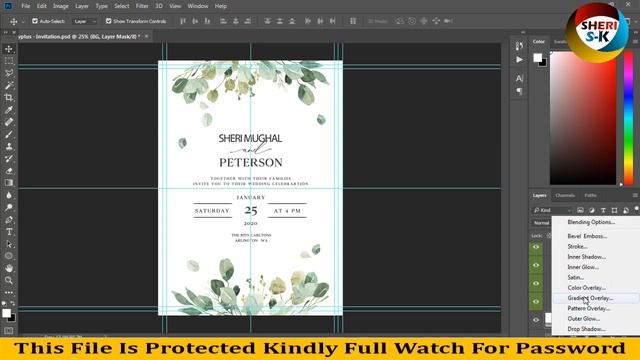The width and height of the screenshot is (640, 360).
Task: Filter layers by pixel layer icon
Action: [580, 210]
